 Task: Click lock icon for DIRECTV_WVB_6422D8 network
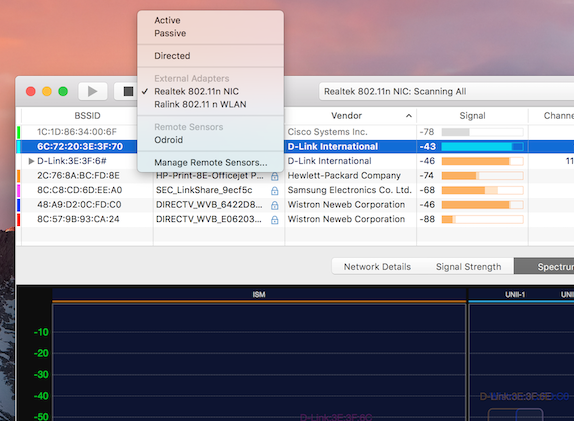(275, 205)
